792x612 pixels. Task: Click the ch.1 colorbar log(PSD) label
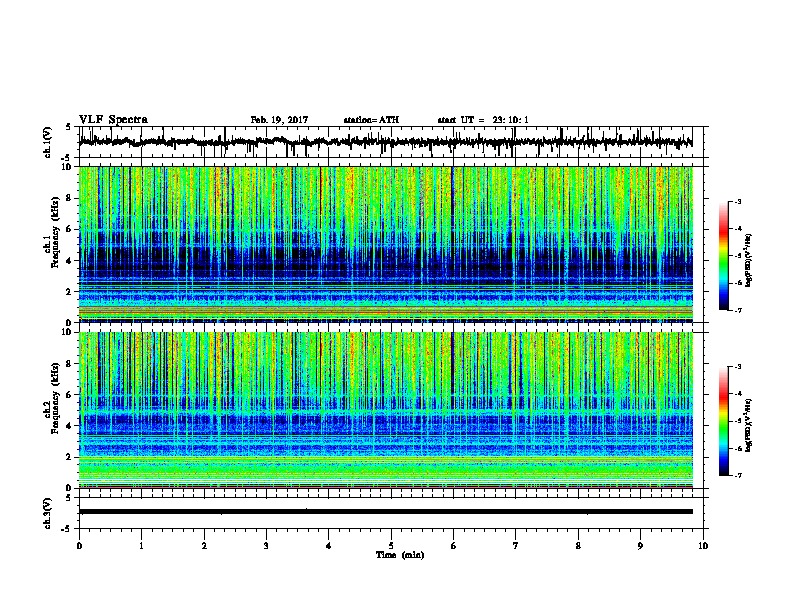tap(749, 261)
